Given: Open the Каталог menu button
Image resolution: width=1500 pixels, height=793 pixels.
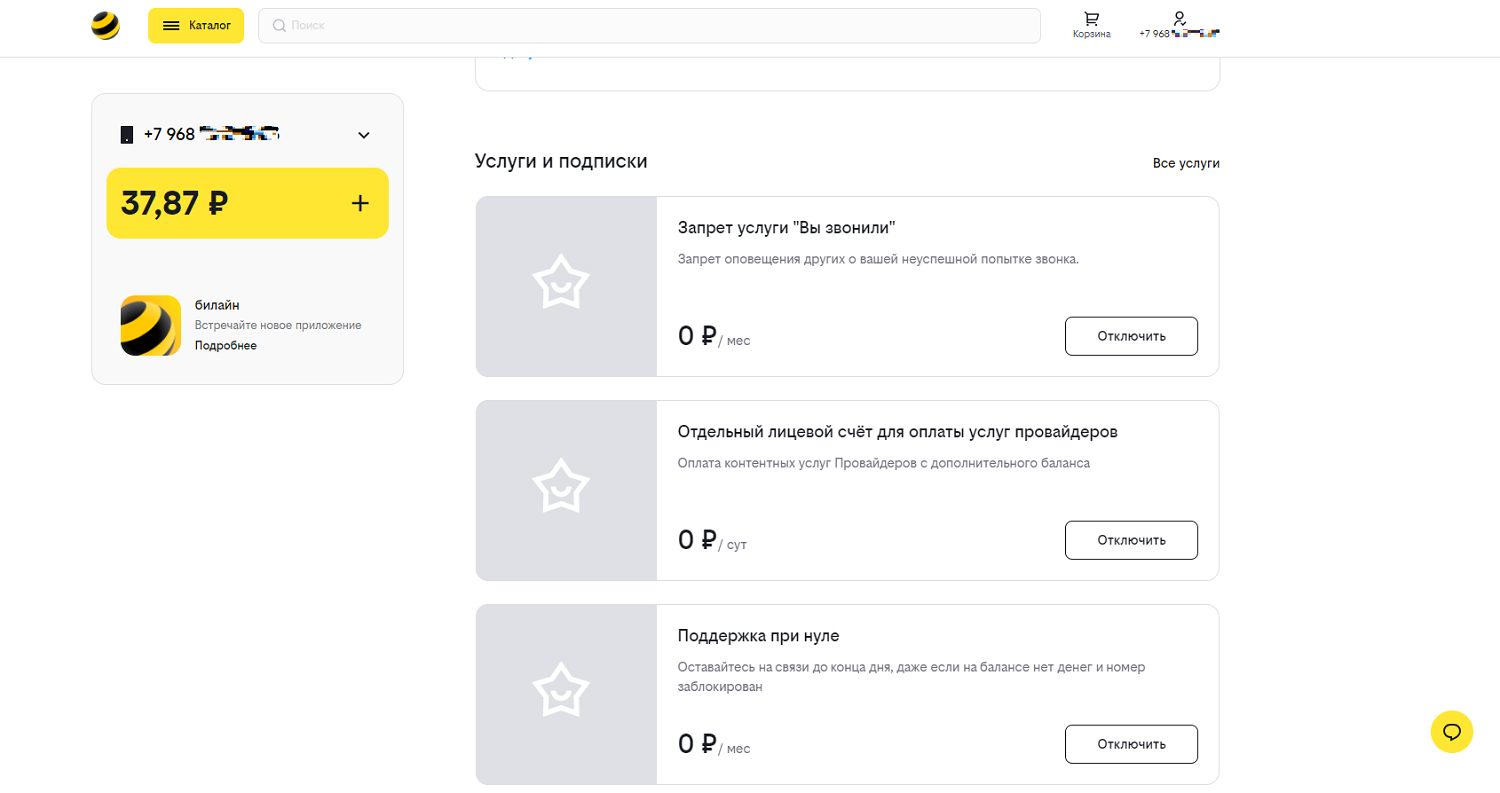Looking at the screenshot, I should 196,26.
